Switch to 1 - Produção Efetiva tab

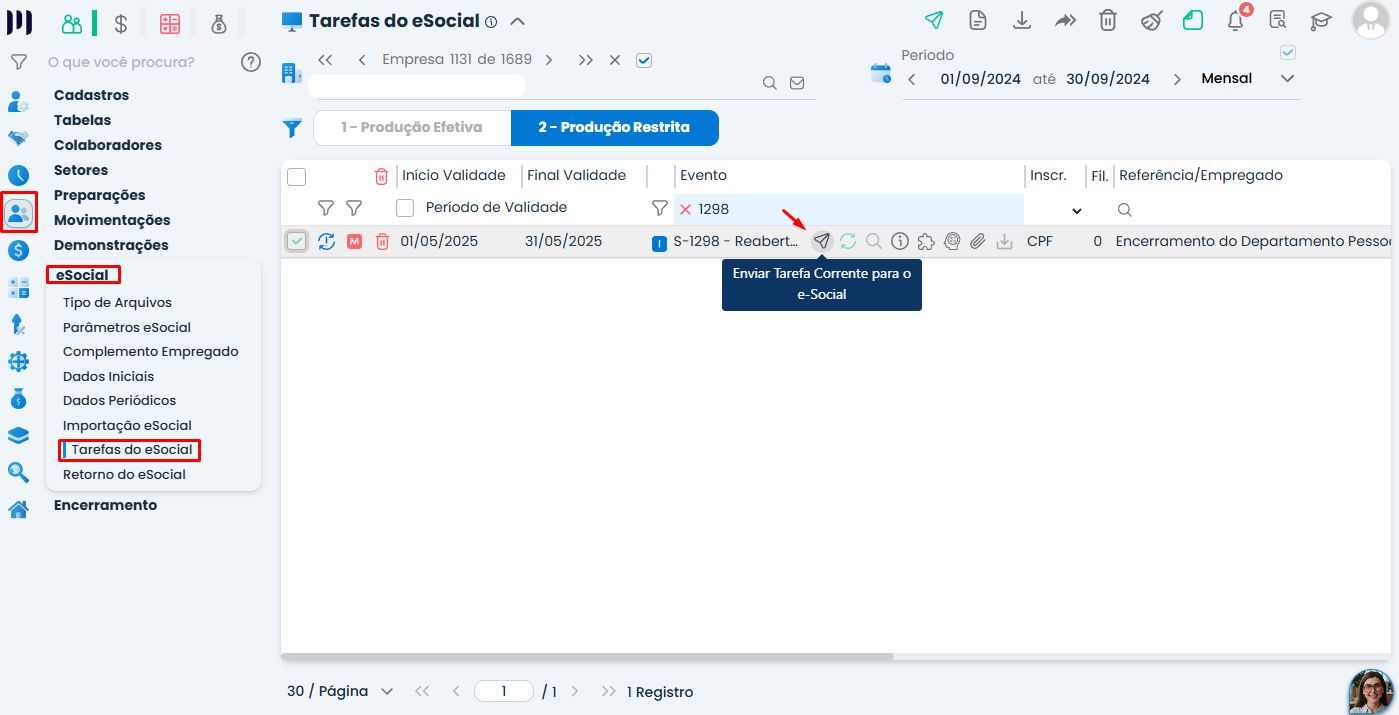[x=412, y=128]
